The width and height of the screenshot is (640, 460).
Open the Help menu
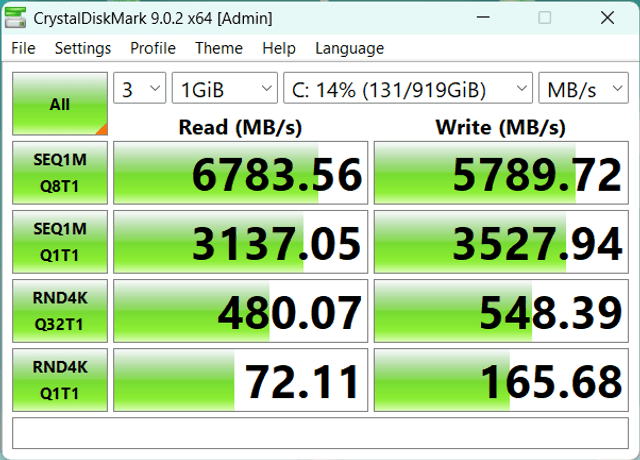tap(279, 48)
